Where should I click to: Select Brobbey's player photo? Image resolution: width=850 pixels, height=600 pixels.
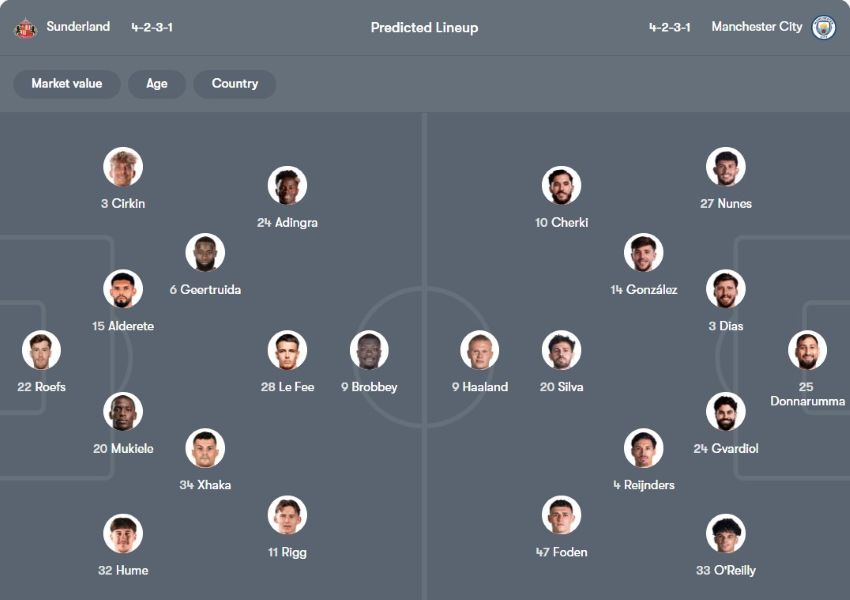click(x=369, y=350)
